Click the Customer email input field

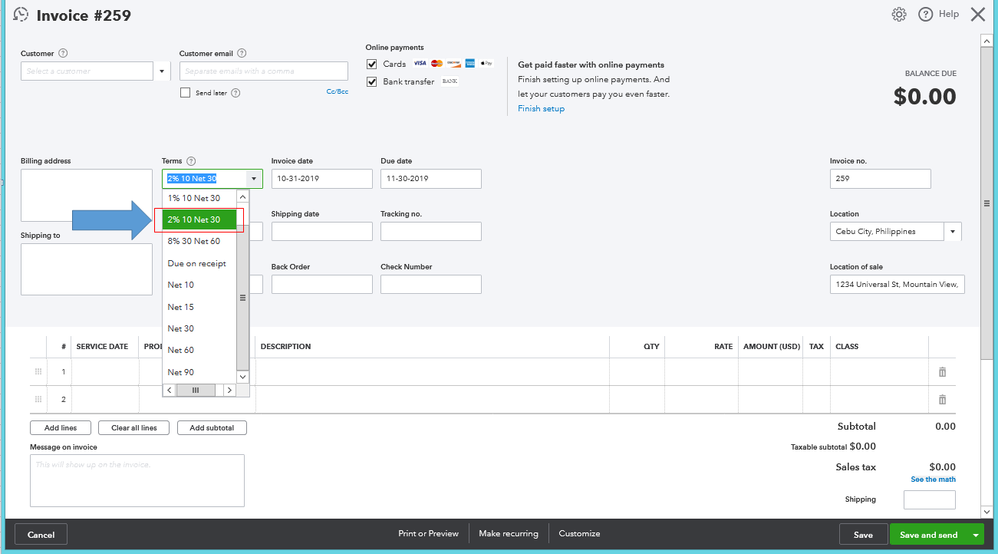coord(264,71)
